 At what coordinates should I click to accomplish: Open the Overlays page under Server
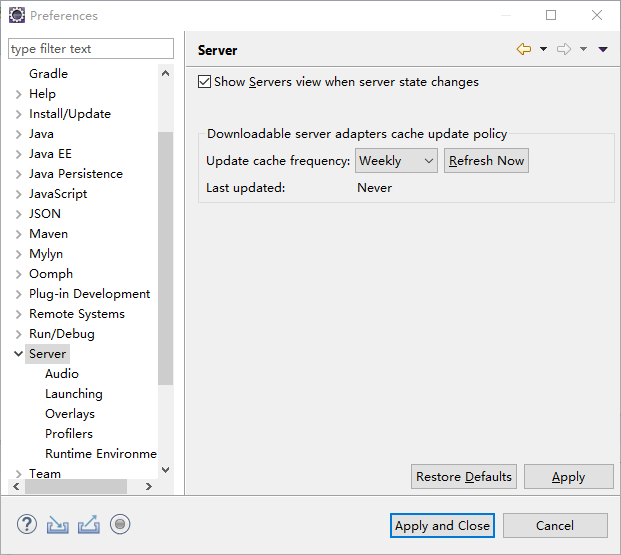pyautogui.click(x=70, y=414)
